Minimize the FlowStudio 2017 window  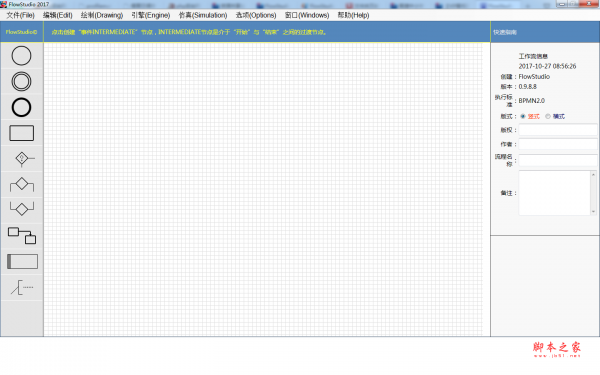click(562, 4)
